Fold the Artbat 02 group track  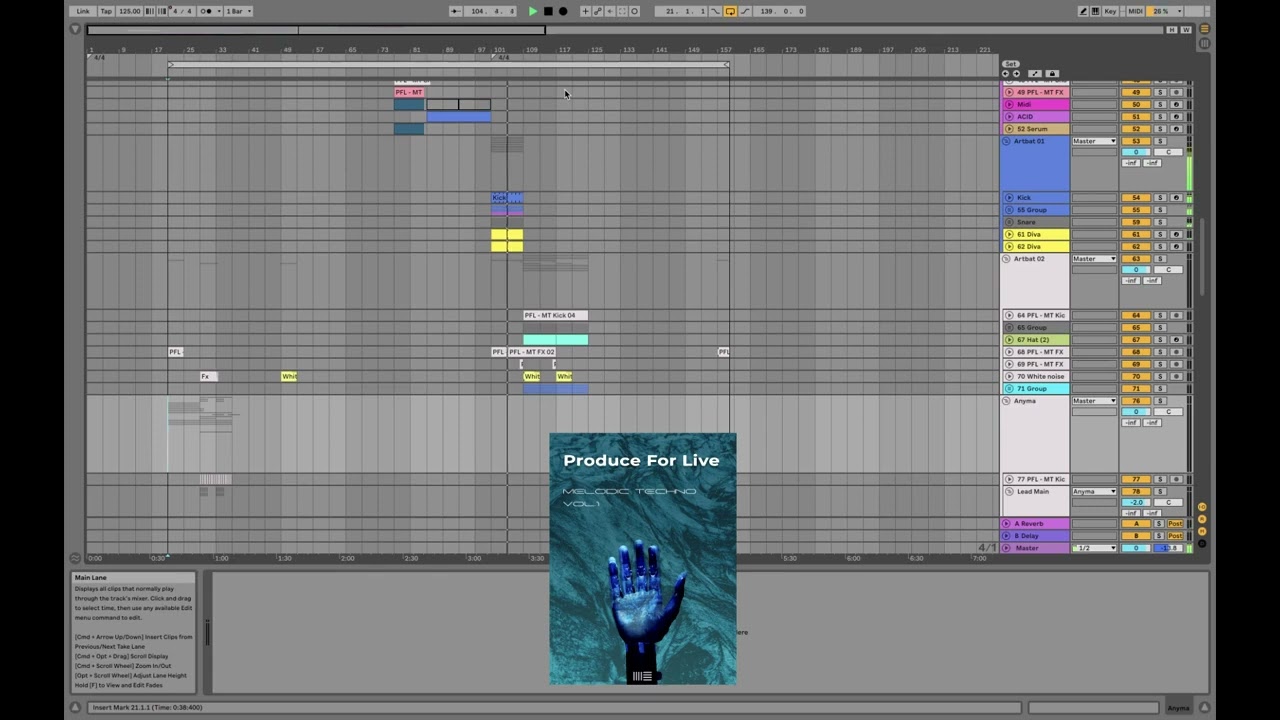point(1007,259)
